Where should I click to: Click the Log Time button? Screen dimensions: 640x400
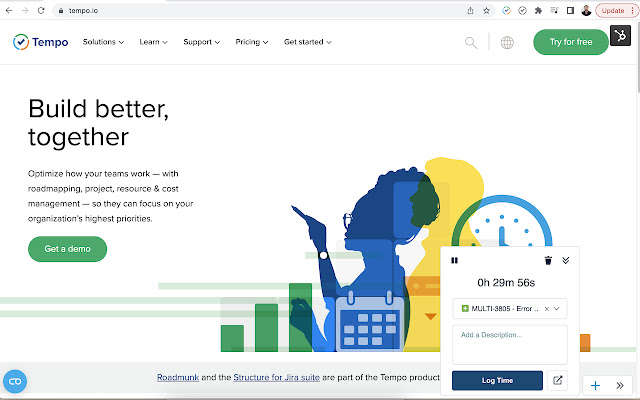click(x=497, y=380)
